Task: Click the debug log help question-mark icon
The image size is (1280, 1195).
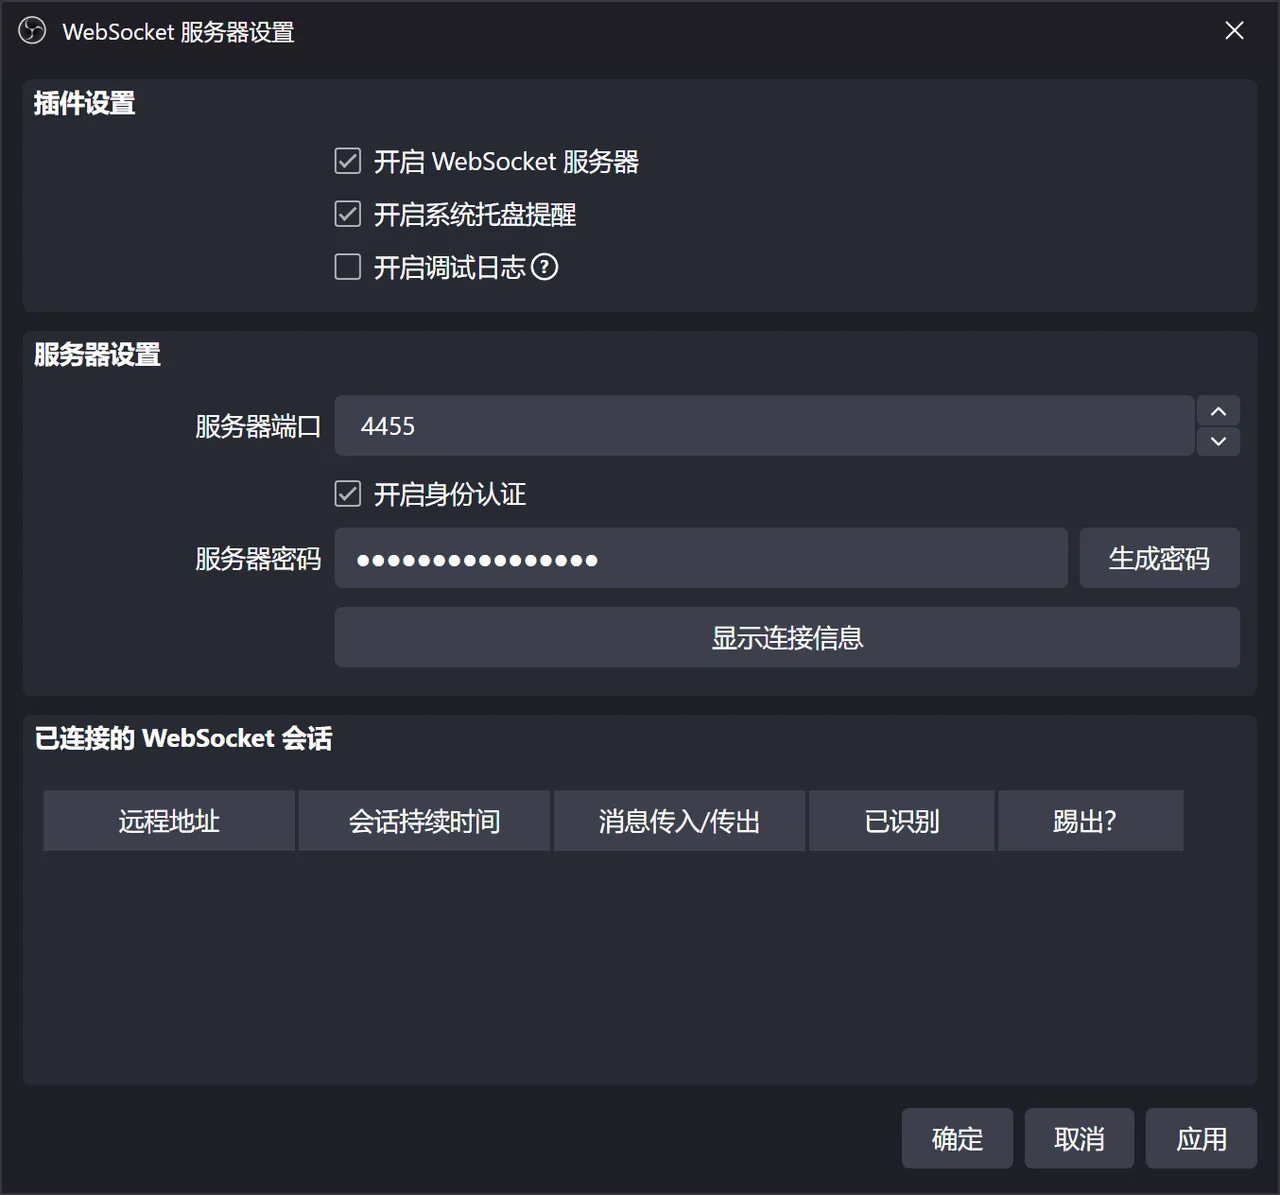Action: pyautogui.click(x=544, y=267)
